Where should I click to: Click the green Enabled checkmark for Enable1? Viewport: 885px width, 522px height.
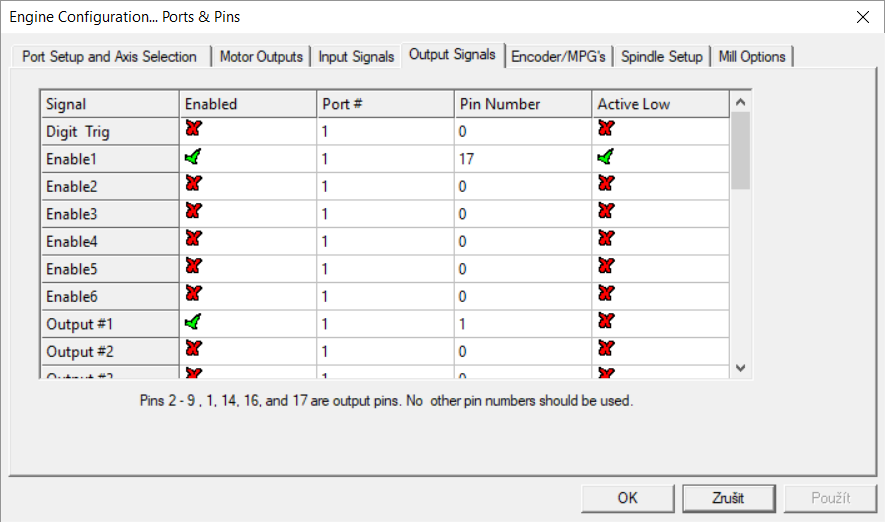point(193,157)
